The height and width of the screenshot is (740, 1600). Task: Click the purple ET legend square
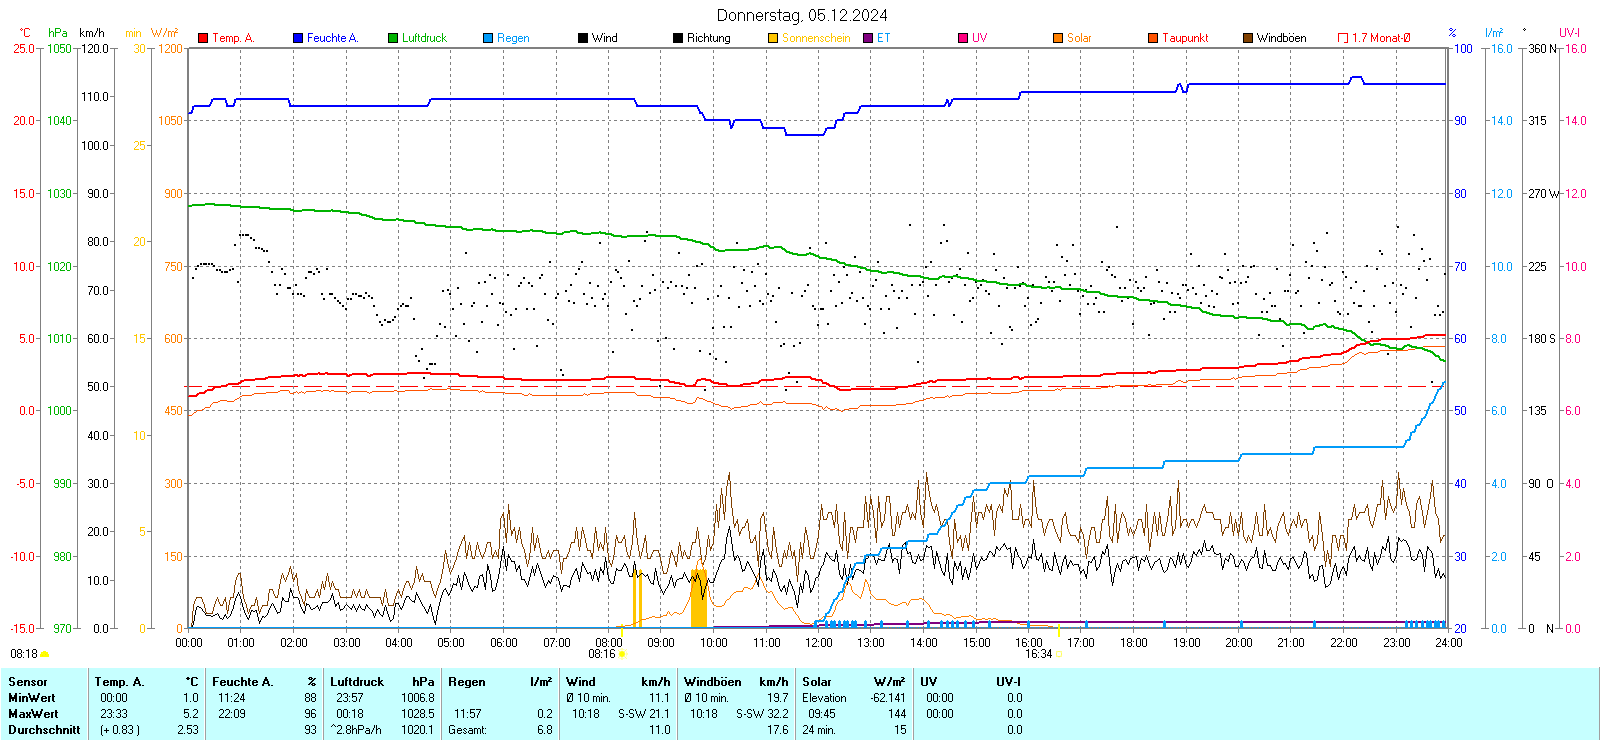pyautogui.click(x=868, y=38)
